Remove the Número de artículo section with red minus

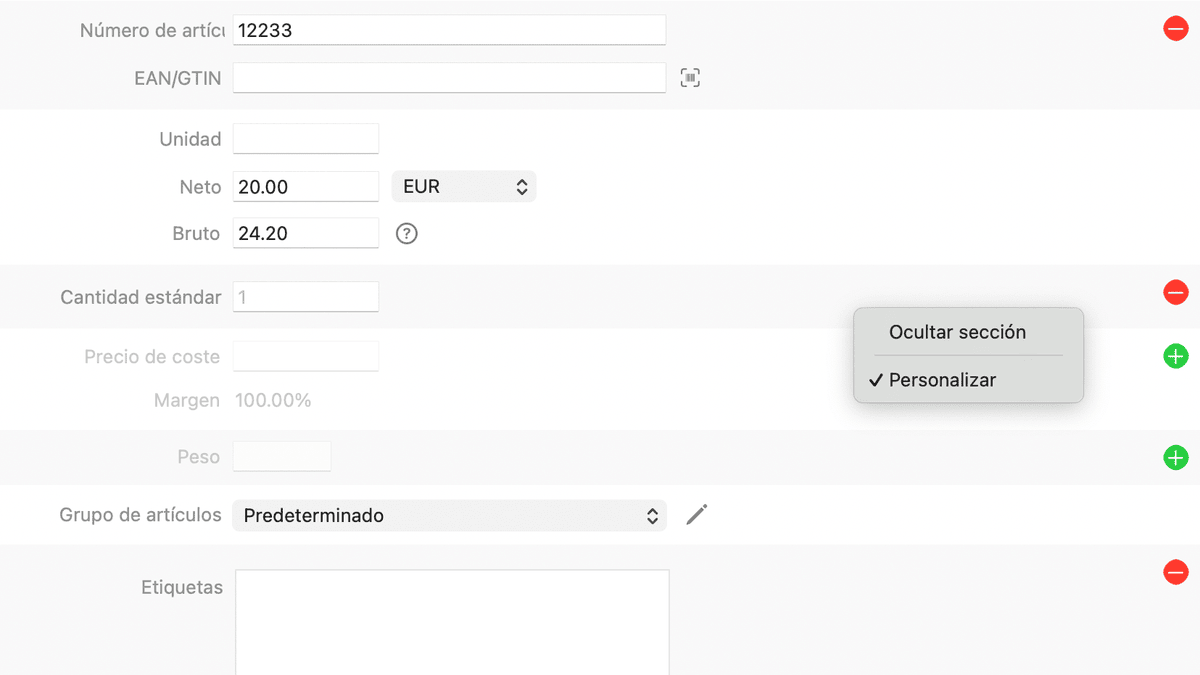pyautogui.click(x=1175, y=29)
